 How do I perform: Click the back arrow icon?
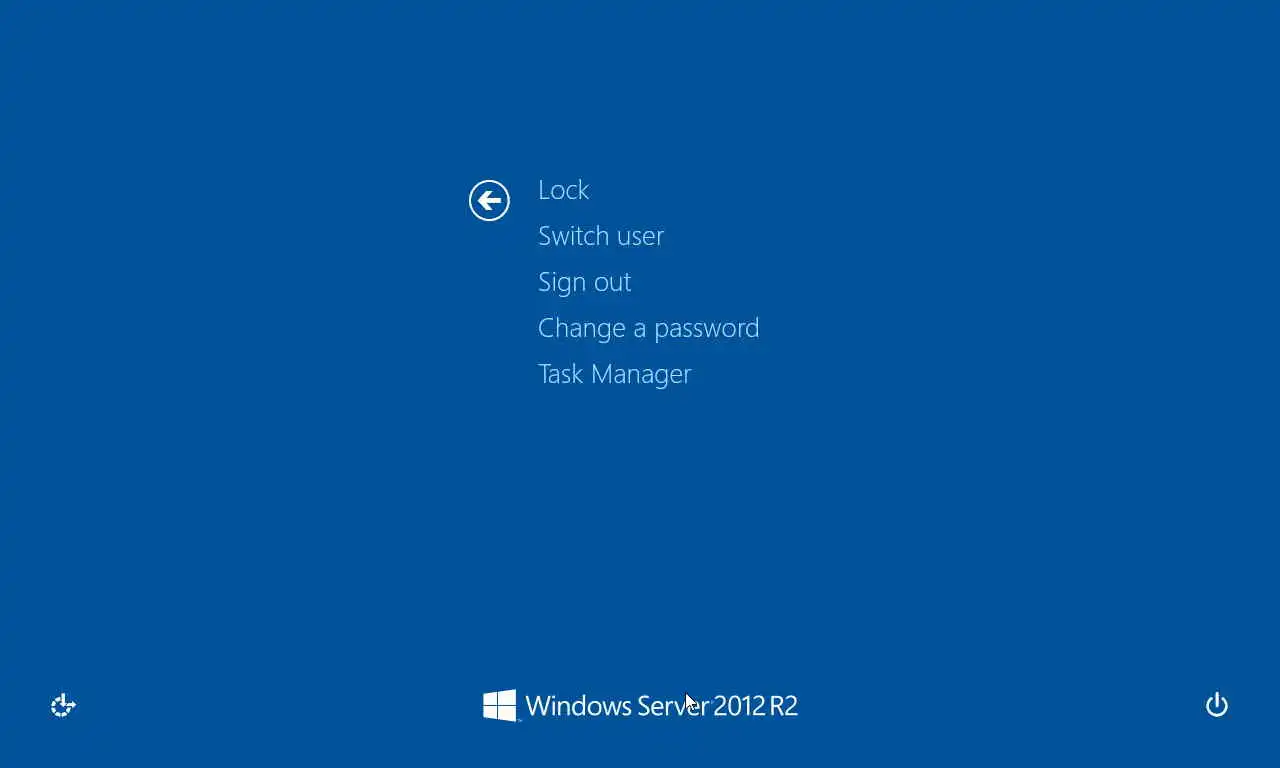489,201
